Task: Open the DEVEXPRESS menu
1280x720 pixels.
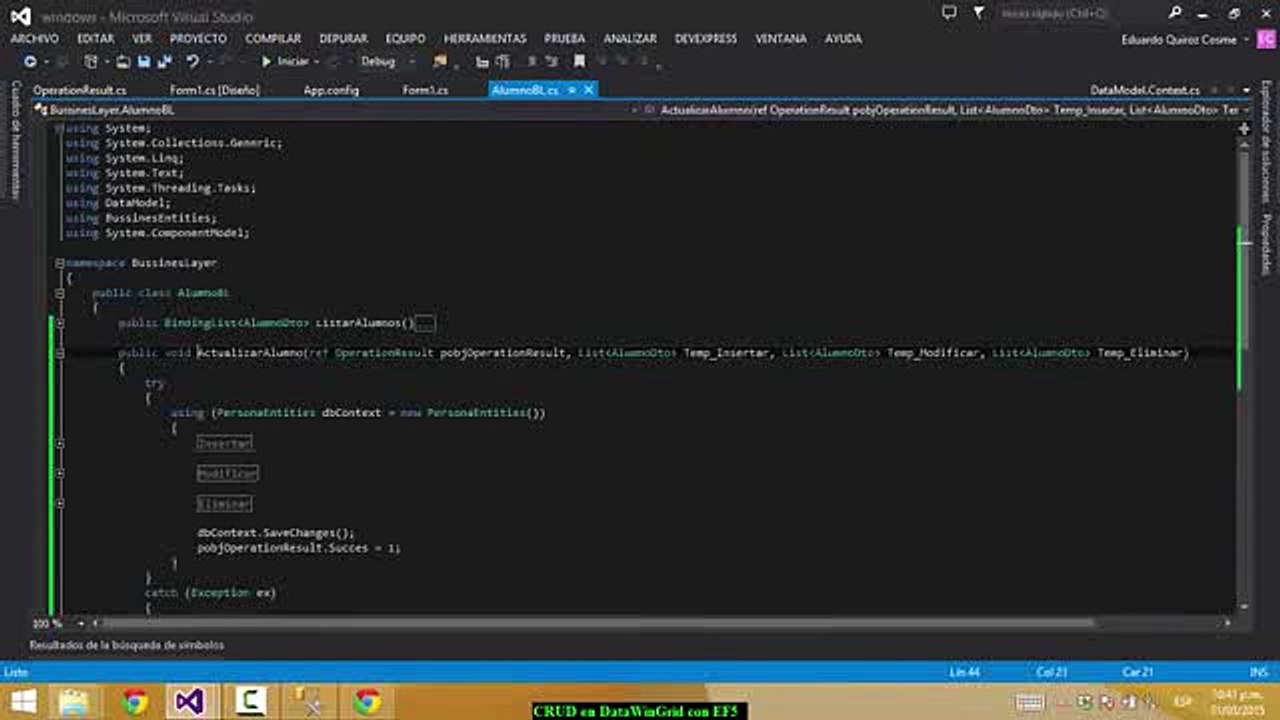Action: click(706, 39)
